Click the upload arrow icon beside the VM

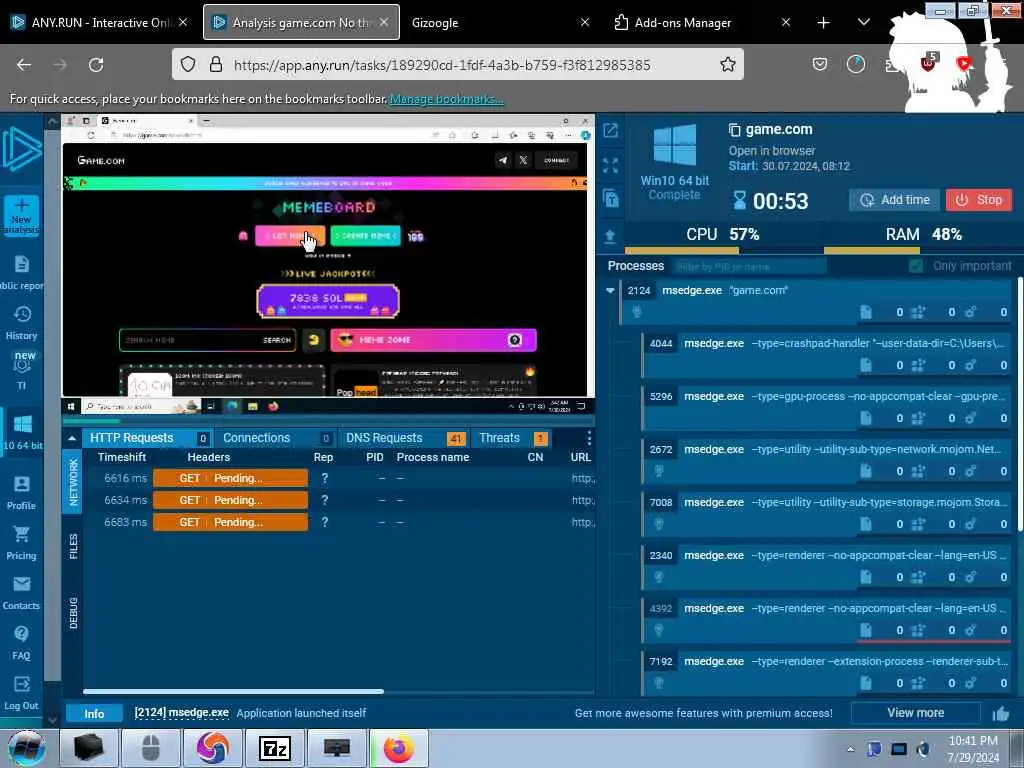610,236
